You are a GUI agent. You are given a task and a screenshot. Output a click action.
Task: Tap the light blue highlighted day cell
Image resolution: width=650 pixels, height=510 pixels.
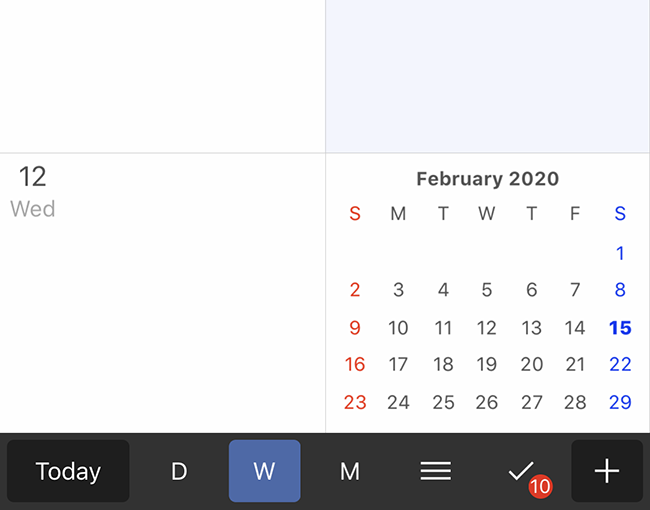tap(487, 75)
